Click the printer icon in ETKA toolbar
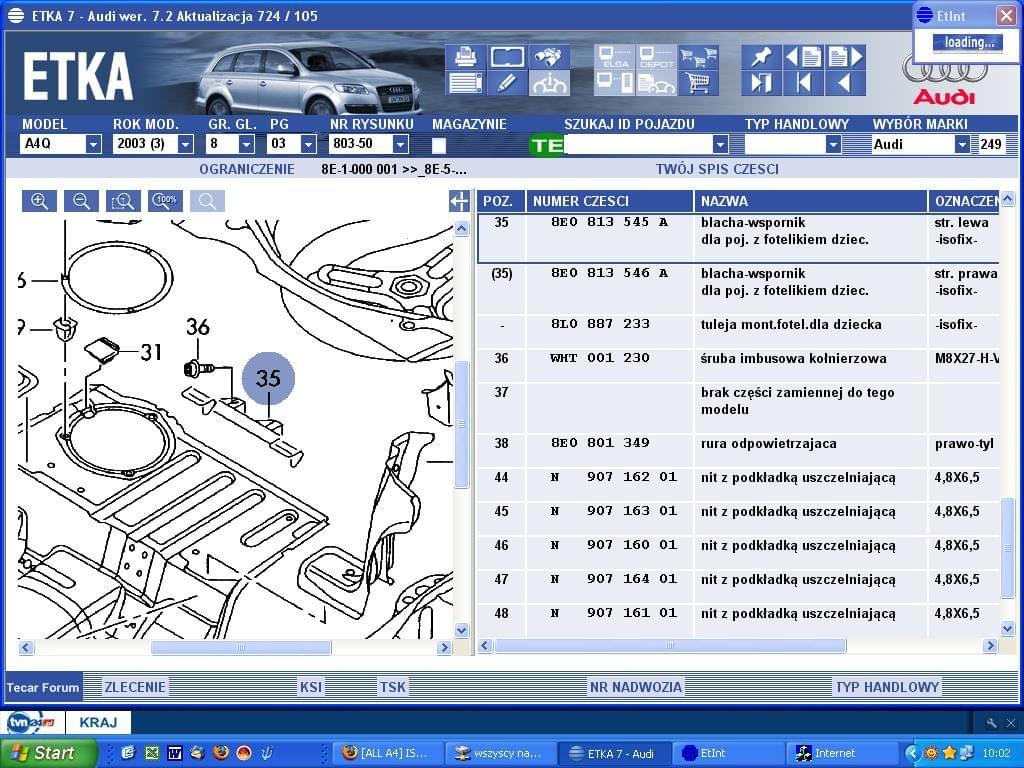This screenshot has height=768, width=1024. pyautogui.click(x=466, y=57)
